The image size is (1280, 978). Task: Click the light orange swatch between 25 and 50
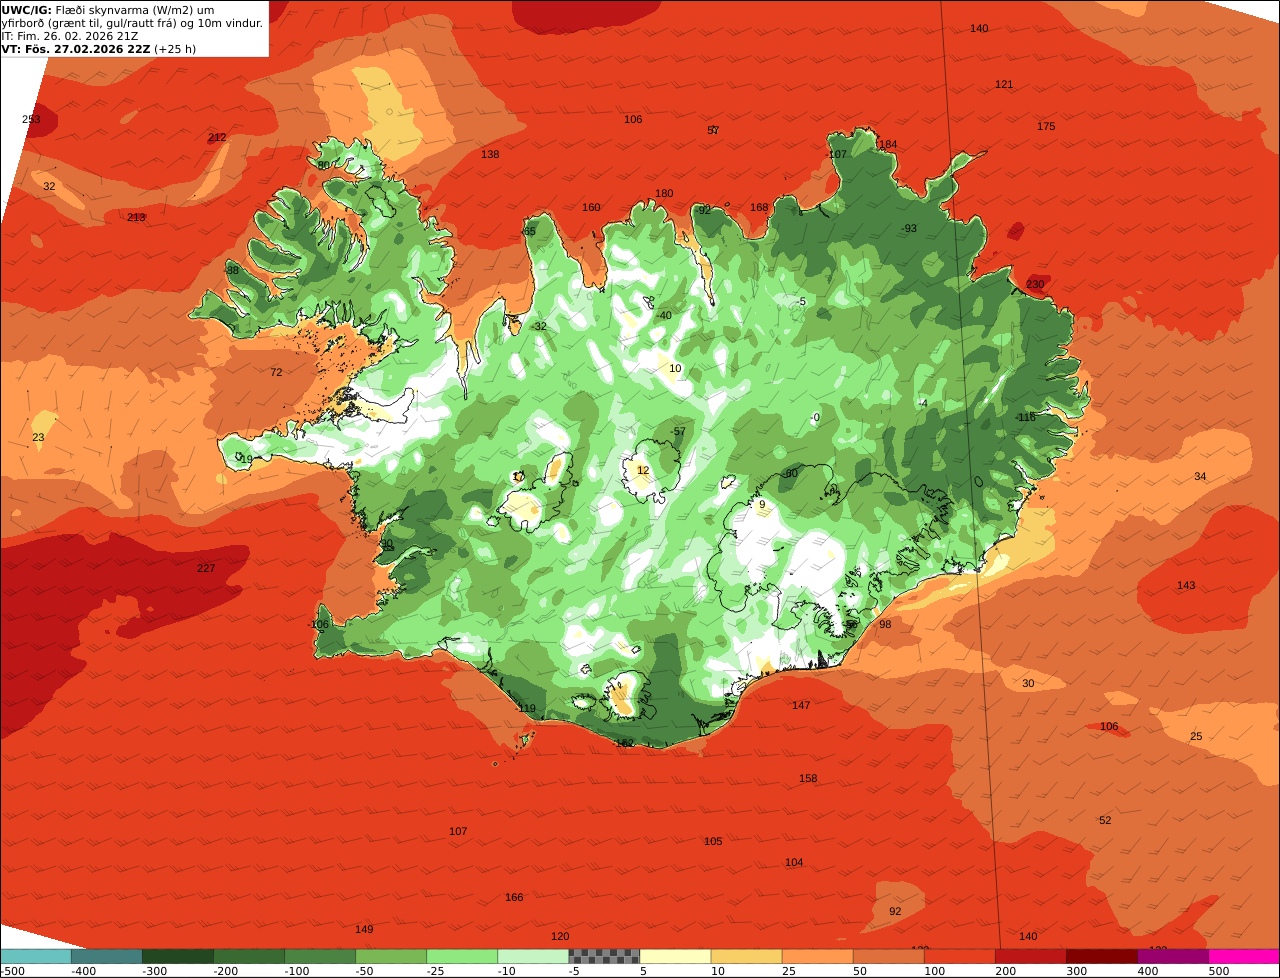point(818,956)
